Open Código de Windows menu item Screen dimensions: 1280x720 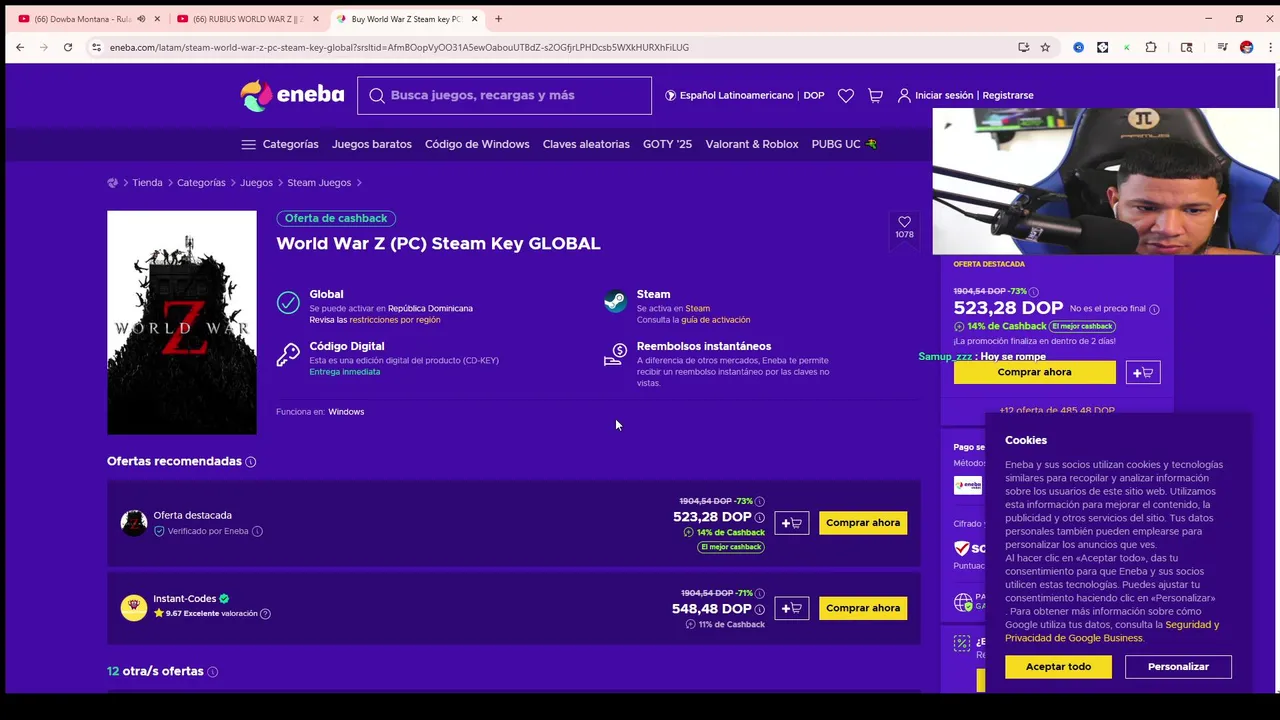477,144
